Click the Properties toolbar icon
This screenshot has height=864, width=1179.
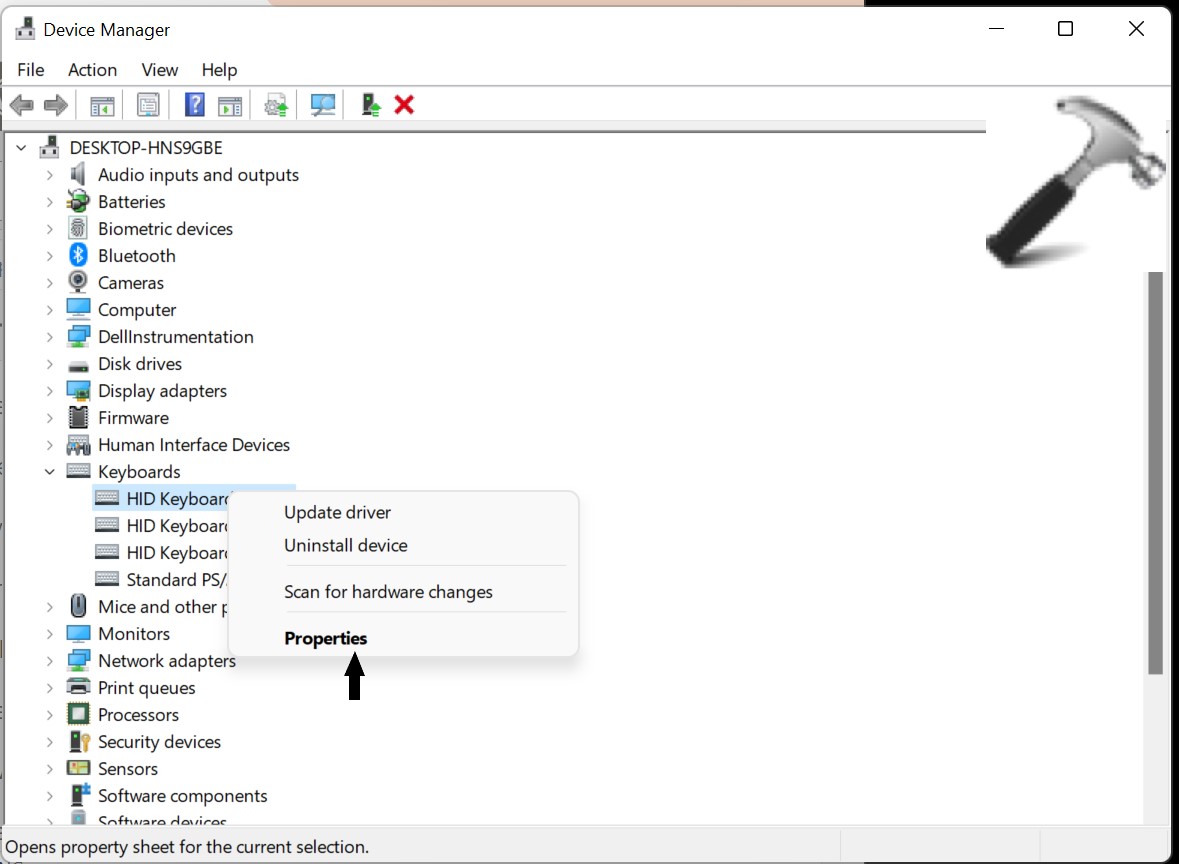point(148,105)
